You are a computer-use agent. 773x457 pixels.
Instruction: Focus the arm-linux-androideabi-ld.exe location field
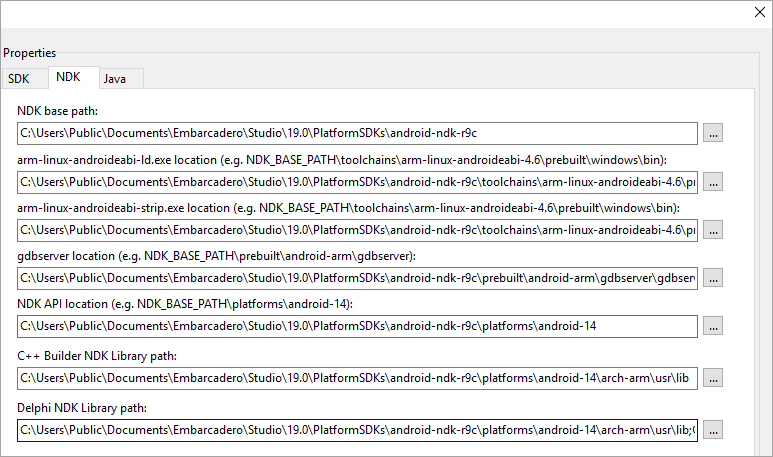pyautogui.click(x=356, y=182)
